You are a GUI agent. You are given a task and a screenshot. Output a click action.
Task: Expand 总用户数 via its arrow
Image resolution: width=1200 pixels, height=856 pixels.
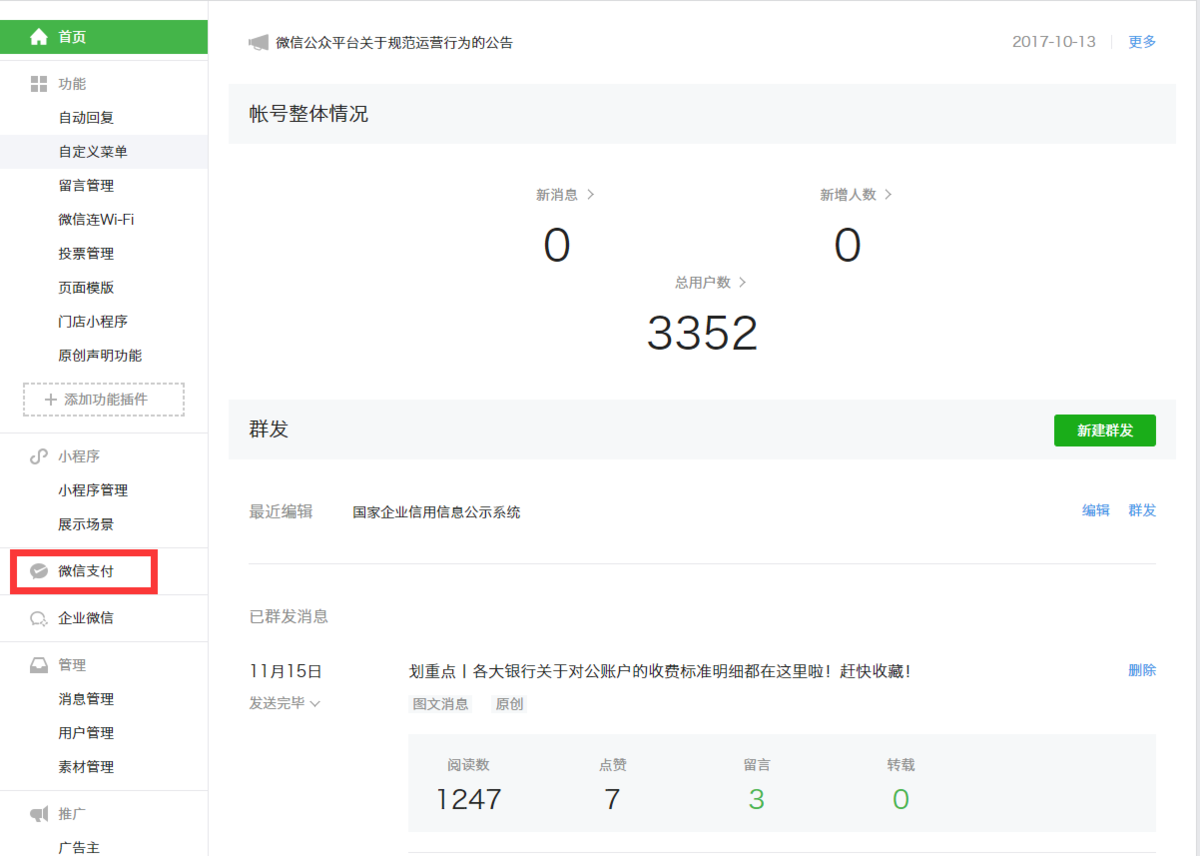pyautogui.click(x=742, y=283)
